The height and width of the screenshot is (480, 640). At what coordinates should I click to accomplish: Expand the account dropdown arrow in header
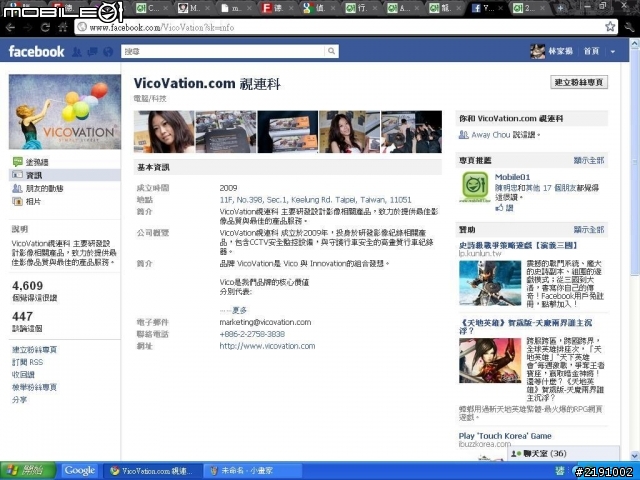[x=613, y=52]
